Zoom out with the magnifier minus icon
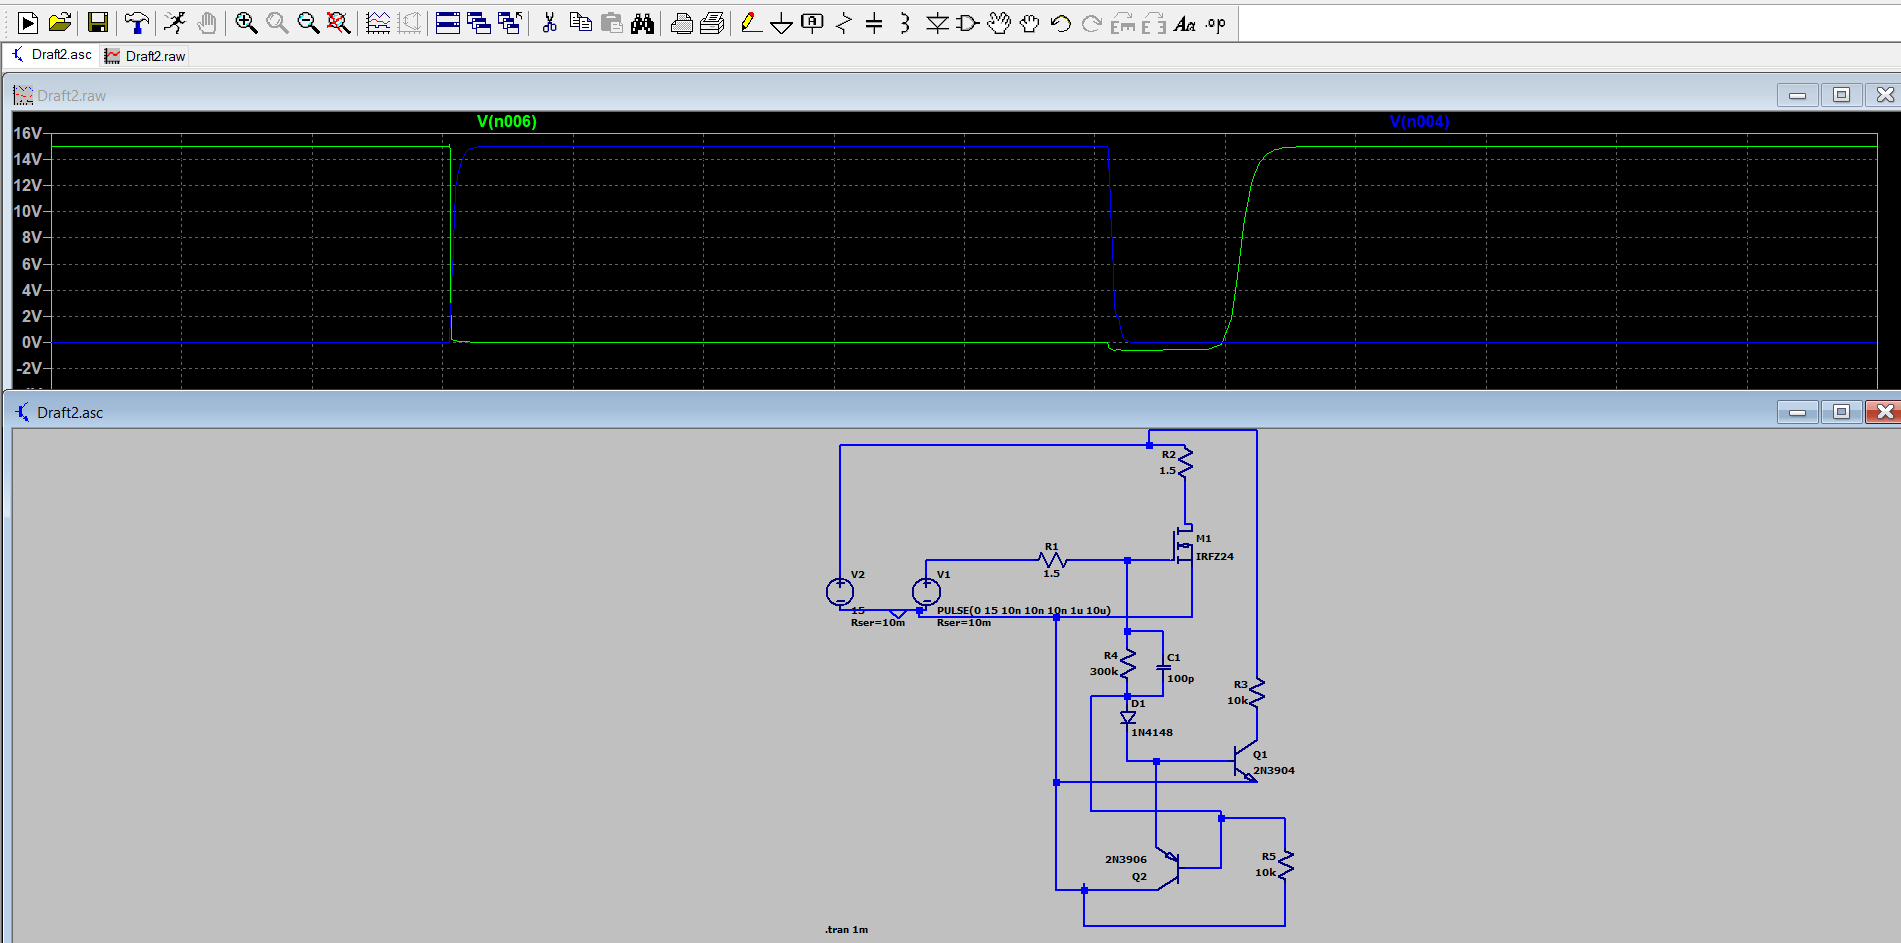This screenshot has width=1901, height=943. click(x=308, y=23)
